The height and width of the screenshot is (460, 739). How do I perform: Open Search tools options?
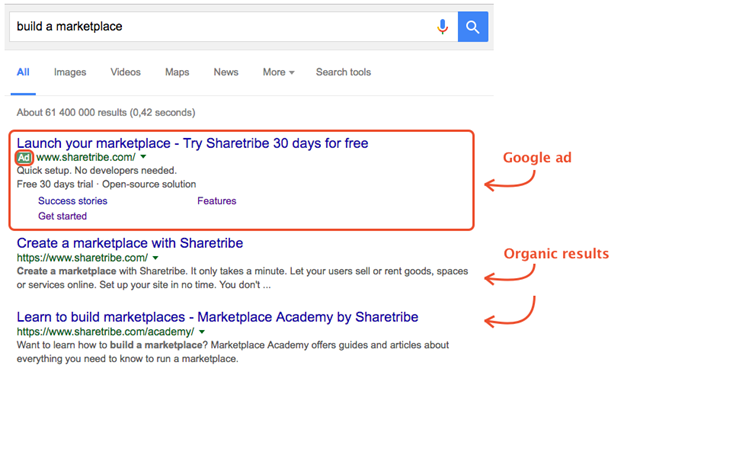click(343, 72)
